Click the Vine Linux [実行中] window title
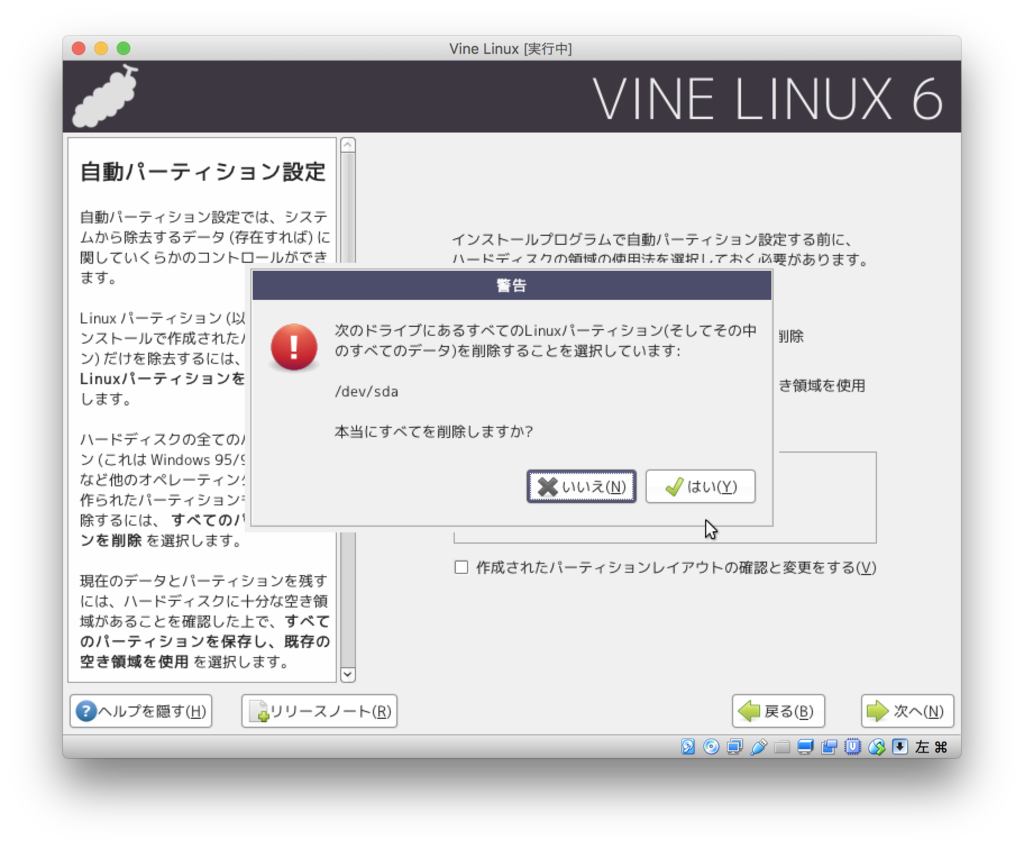 (x=511, y=48)
